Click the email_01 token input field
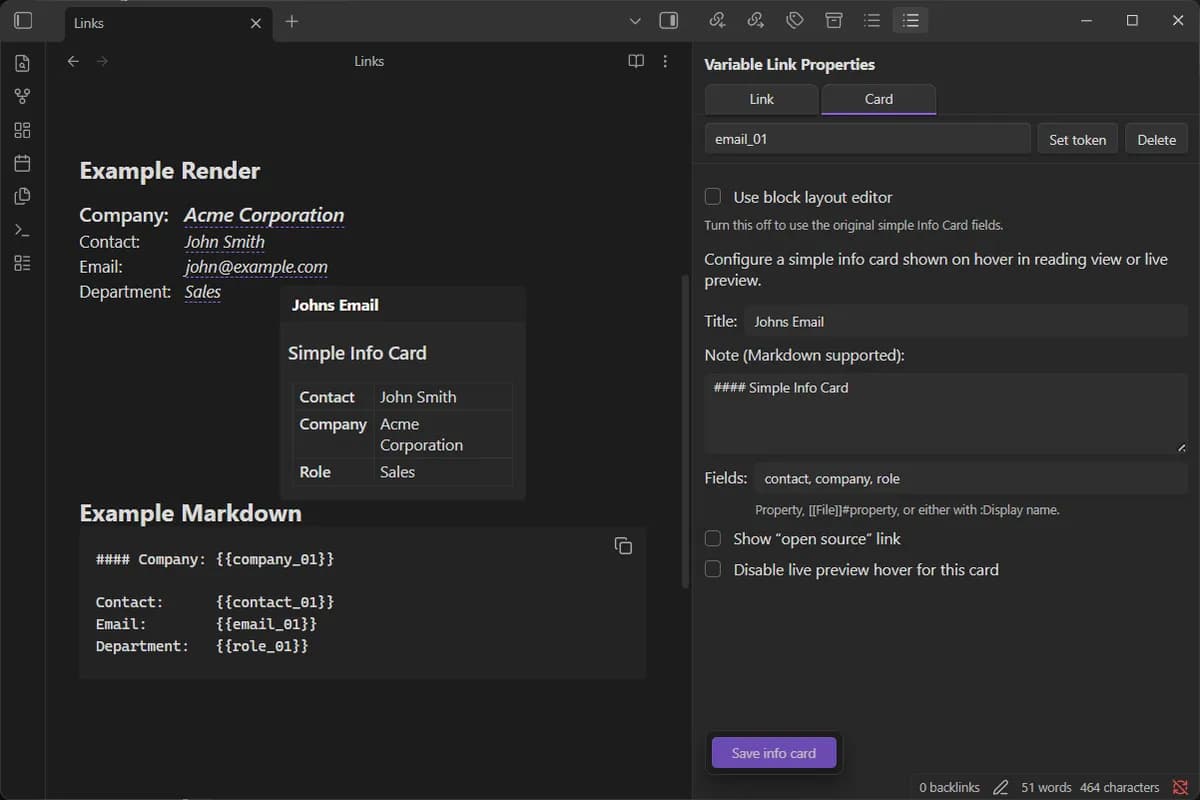Viewport: 1200px width, 800px height. pyautogui.click(x=867, y=139)
